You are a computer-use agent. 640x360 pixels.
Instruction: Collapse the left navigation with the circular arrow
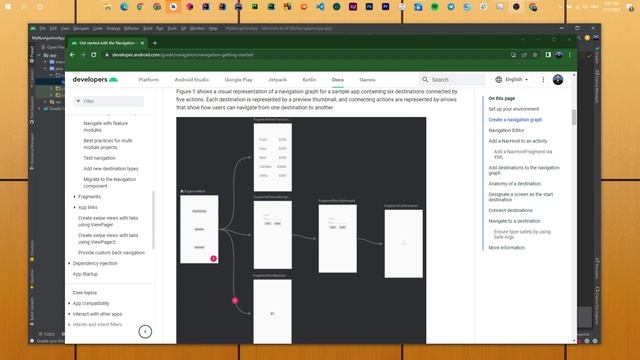(x=145, y=331)
